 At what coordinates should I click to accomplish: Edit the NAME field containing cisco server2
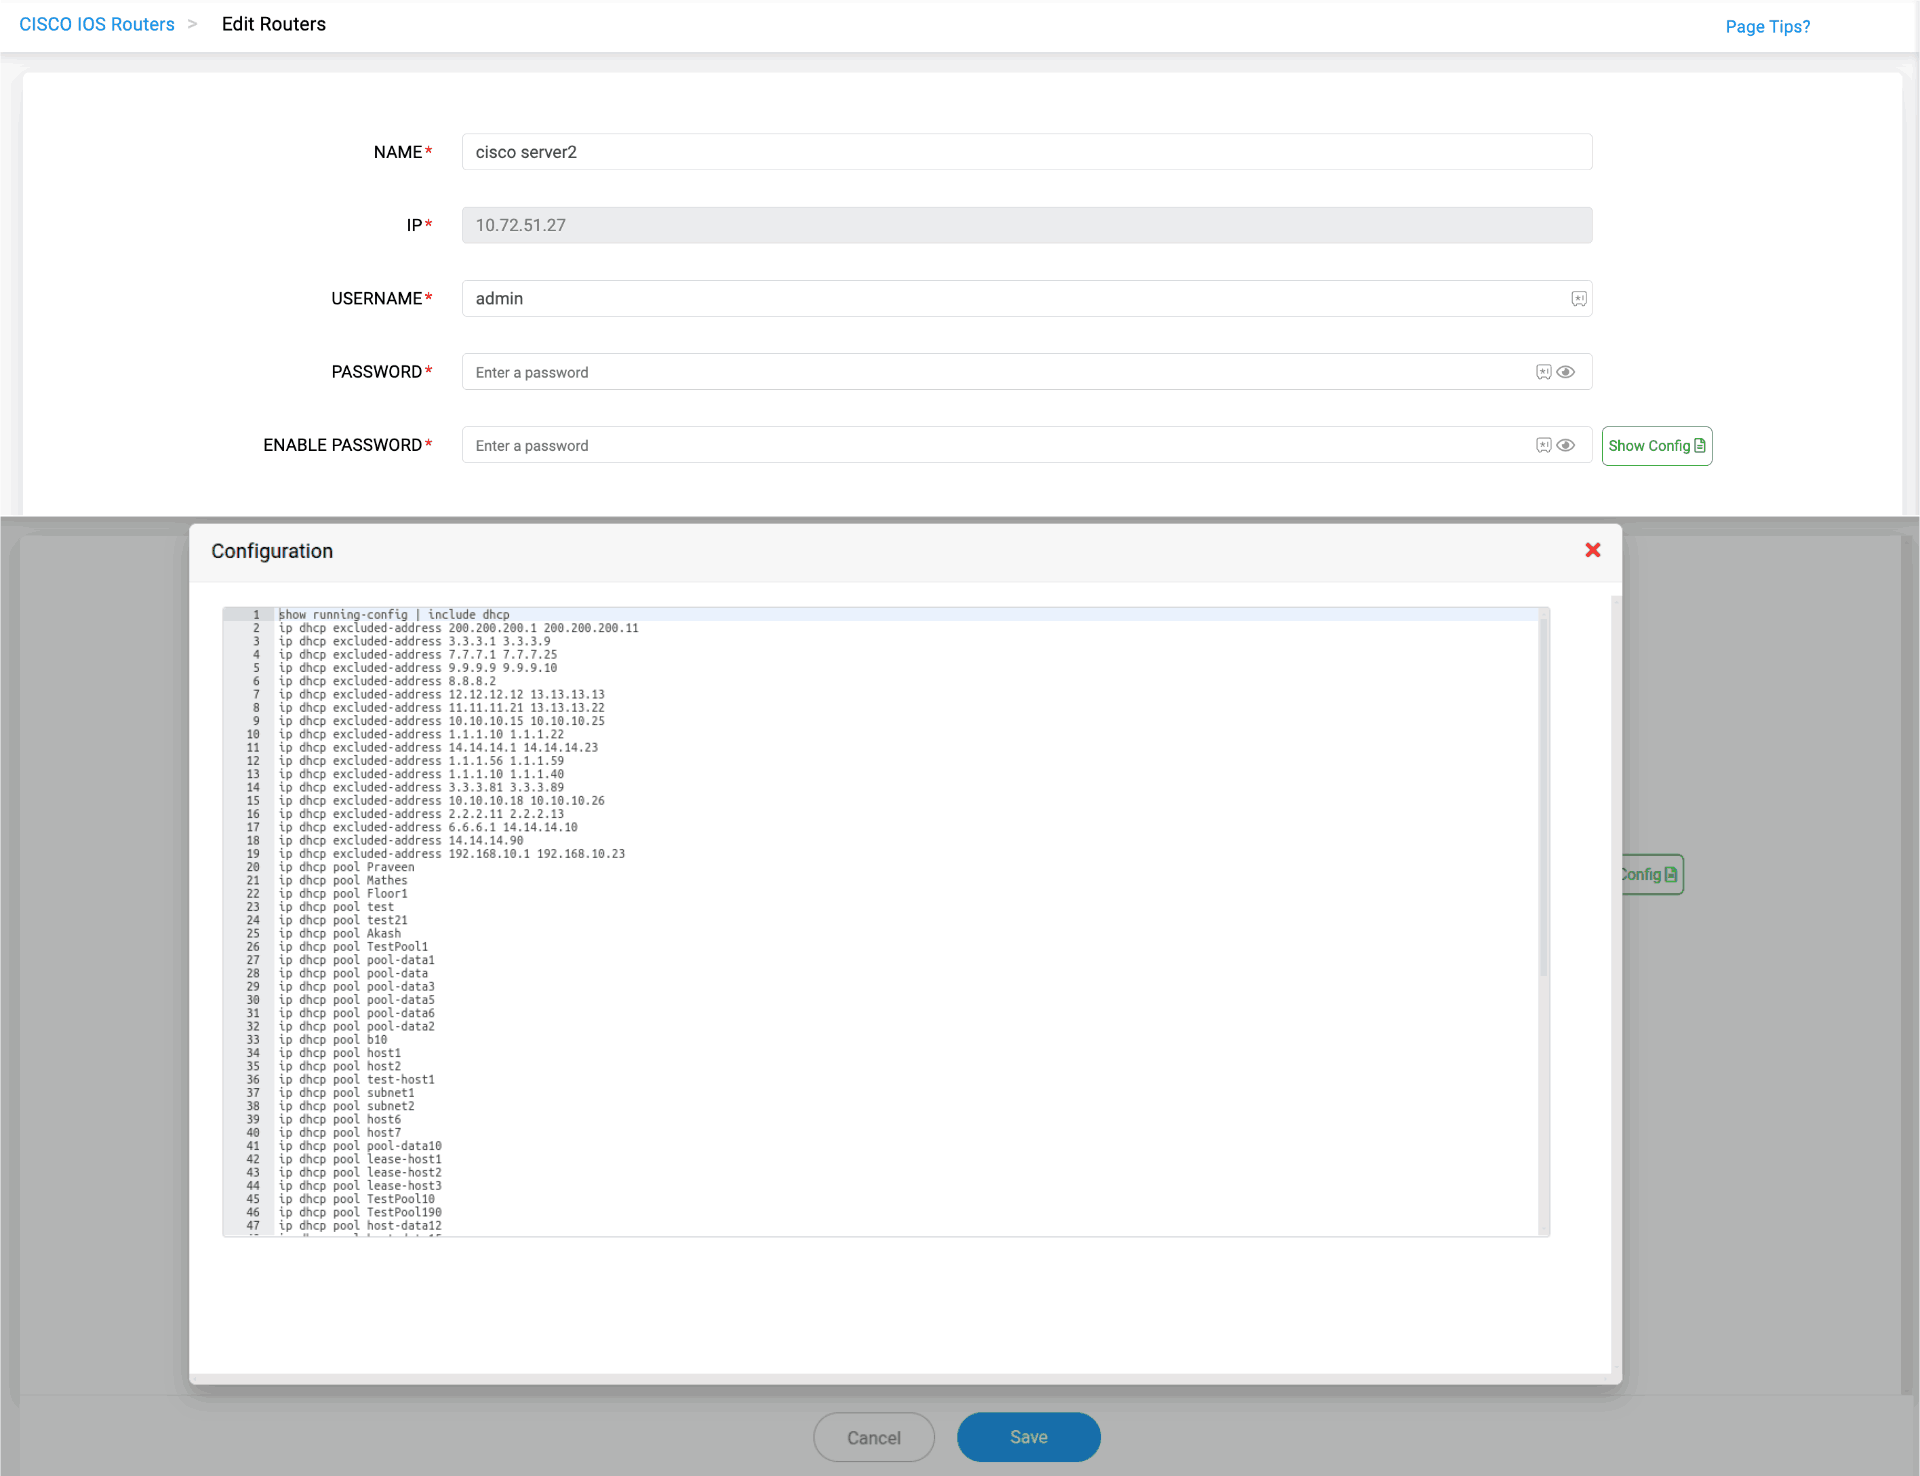pos(1026,151)
